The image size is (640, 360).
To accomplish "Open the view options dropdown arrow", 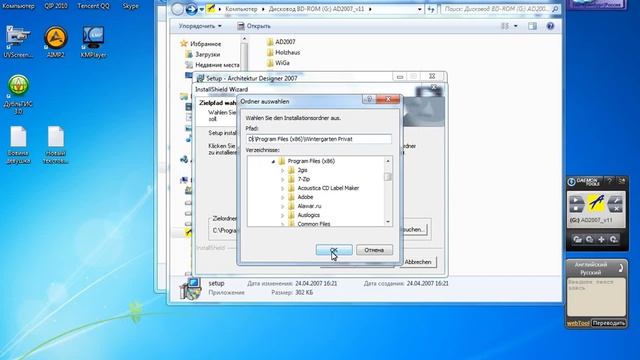I will (516, 26).
